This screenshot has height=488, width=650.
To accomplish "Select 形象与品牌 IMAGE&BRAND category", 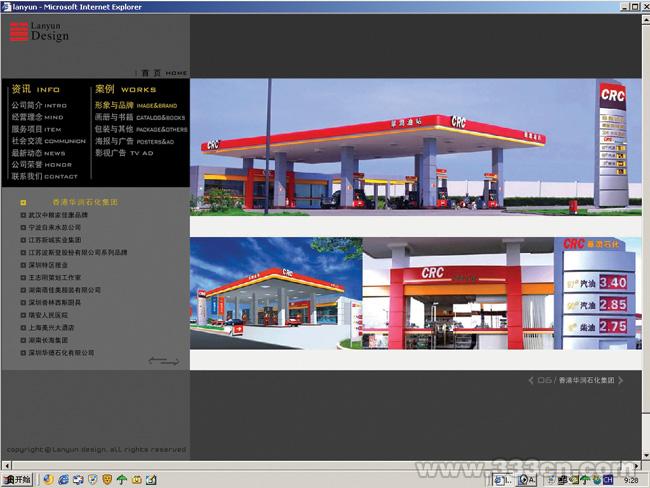I will pos(135,105).
